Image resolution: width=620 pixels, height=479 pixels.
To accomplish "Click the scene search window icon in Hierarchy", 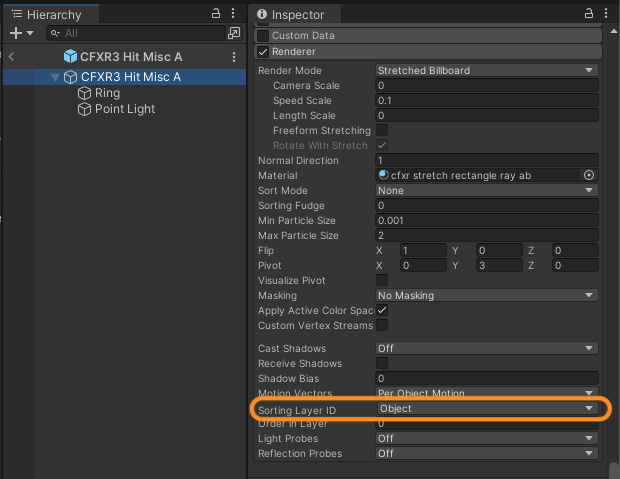I will coord(234,33).
